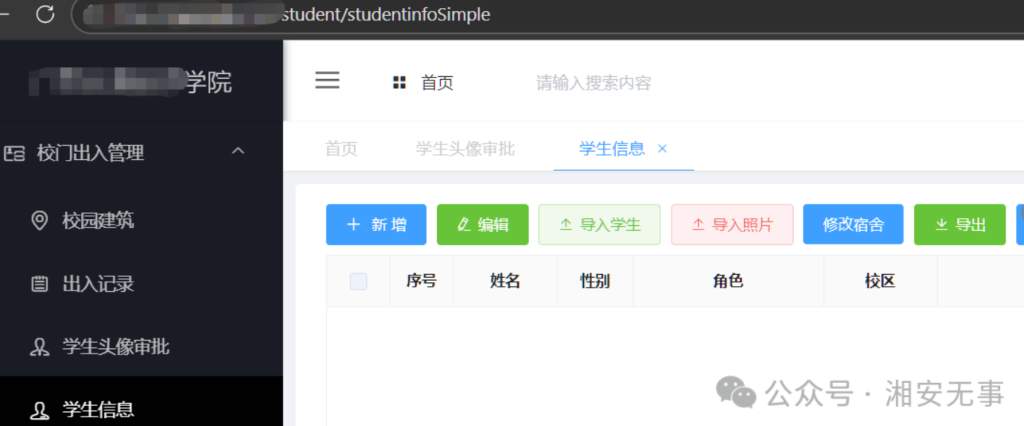Click the 学生信息 sidebar person icon
Viewport: 1024px width, 426px height.
(40, 409)
